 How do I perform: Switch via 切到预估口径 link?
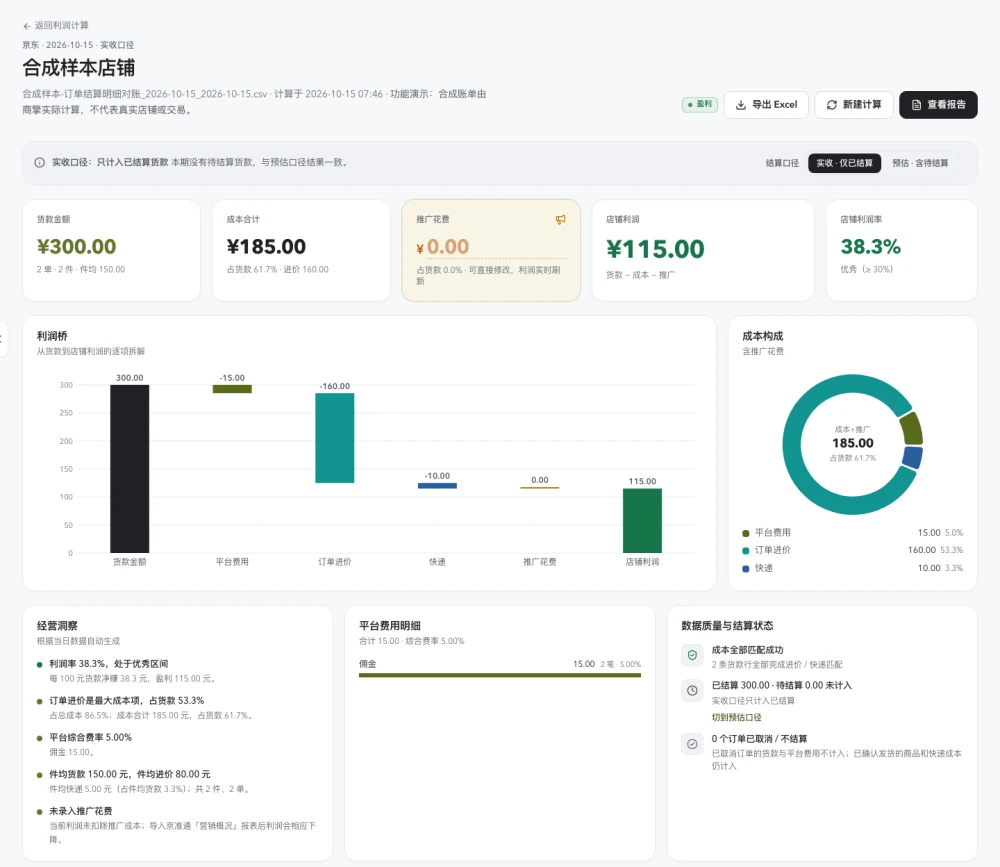coord(737,718)
